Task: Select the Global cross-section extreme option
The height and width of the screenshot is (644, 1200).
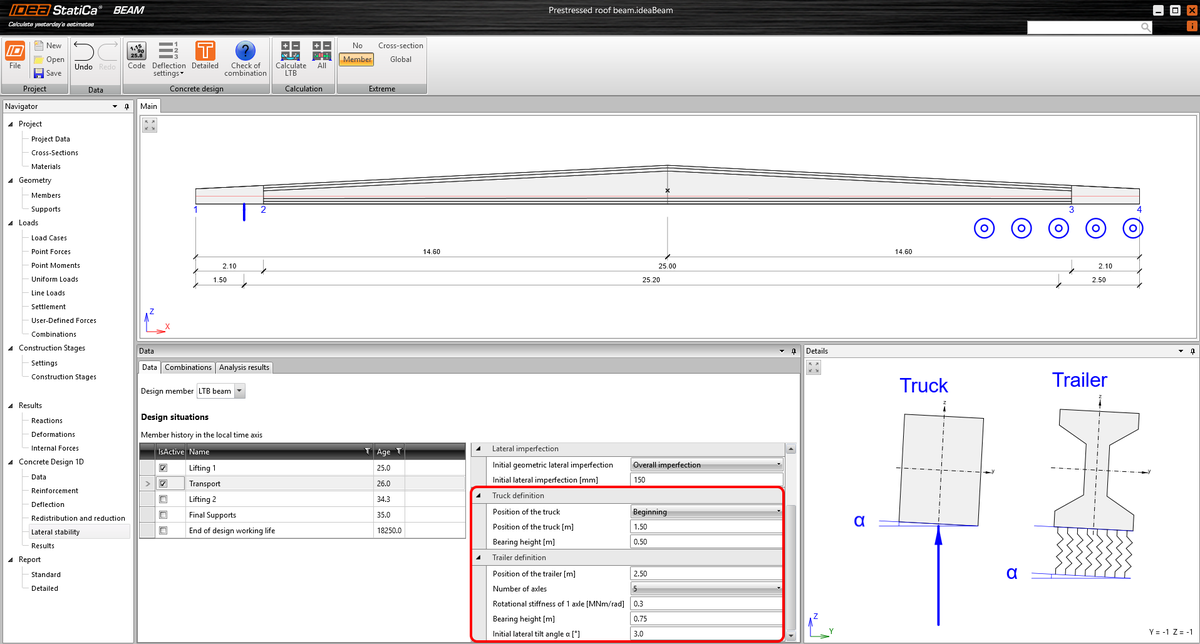Action: pyautogui.click(x=400, y=59)
